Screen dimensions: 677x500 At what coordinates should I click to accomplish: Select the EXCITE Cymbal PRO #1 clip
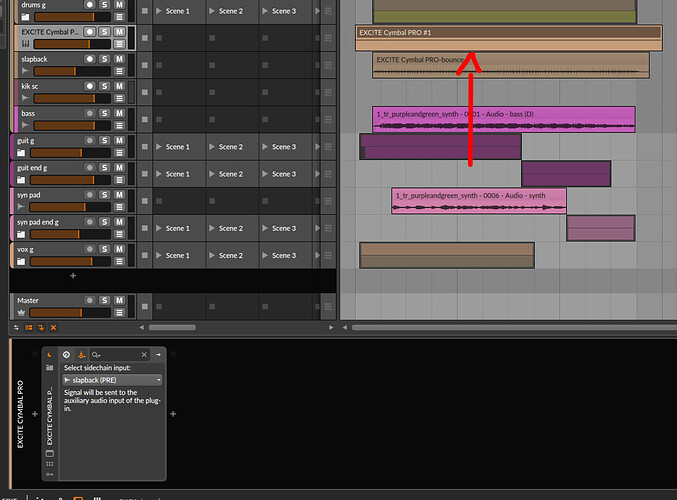tap(509, 38)
